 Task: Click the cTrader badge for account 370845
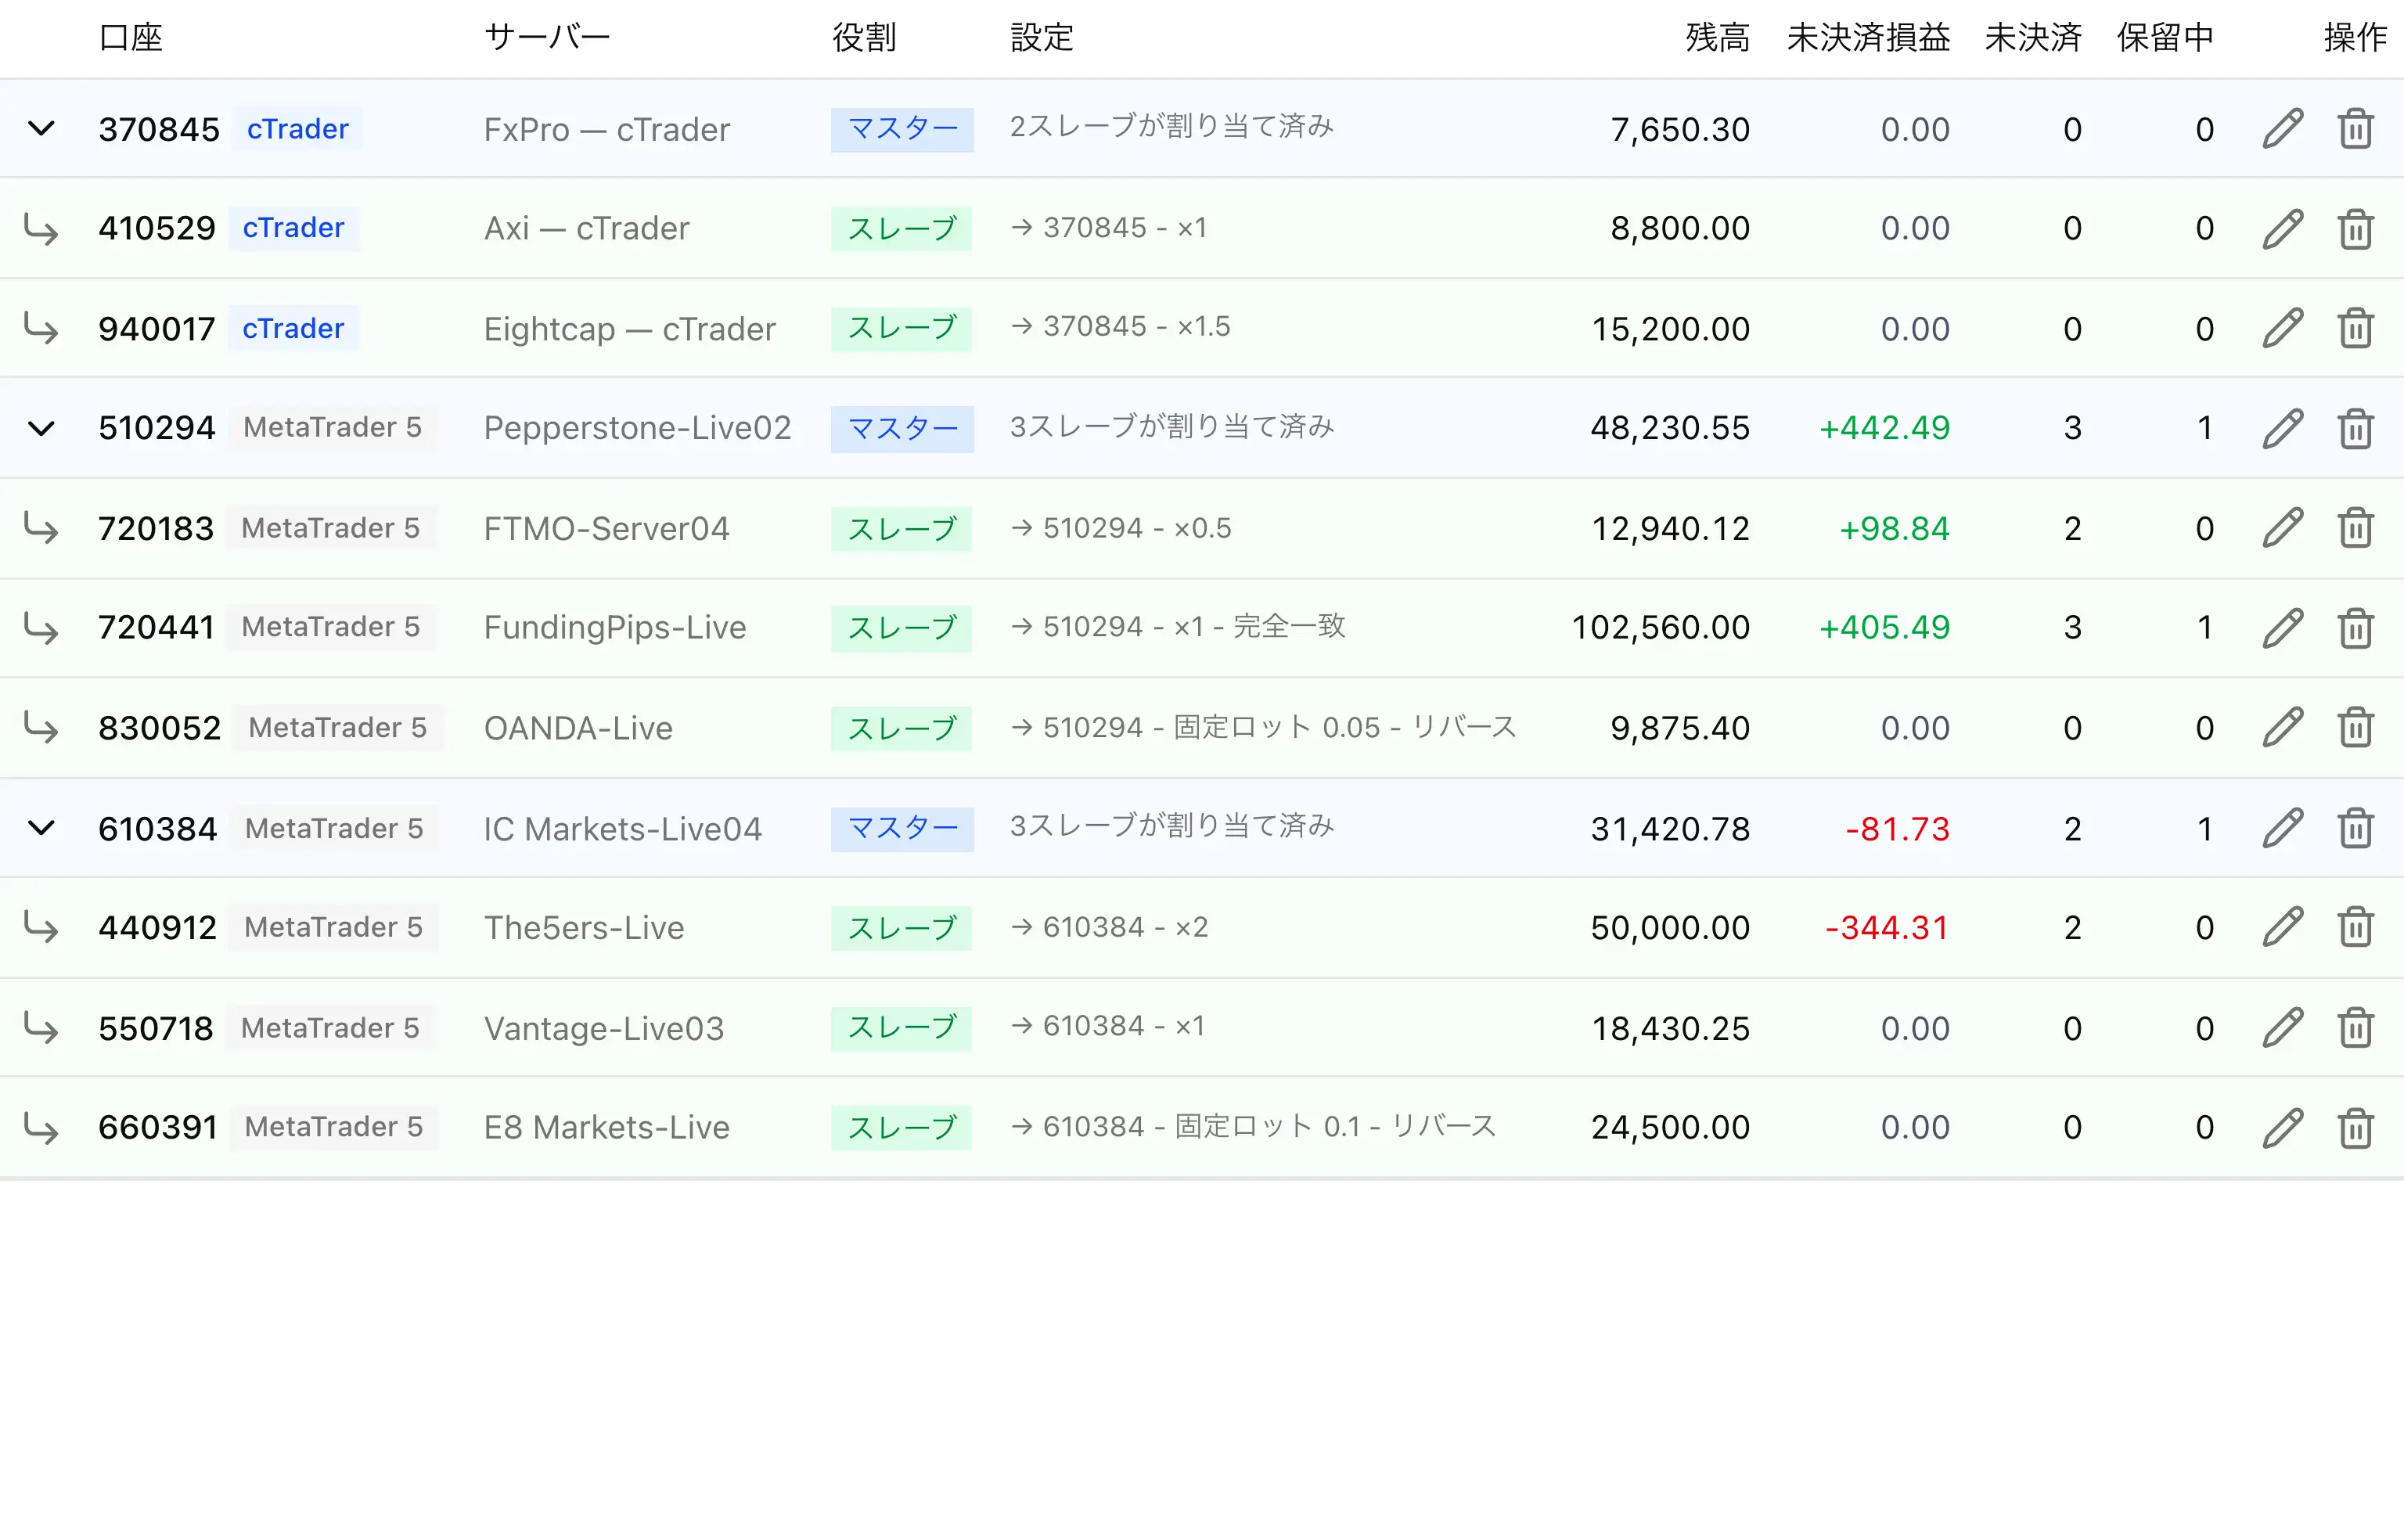click(298, 129)
